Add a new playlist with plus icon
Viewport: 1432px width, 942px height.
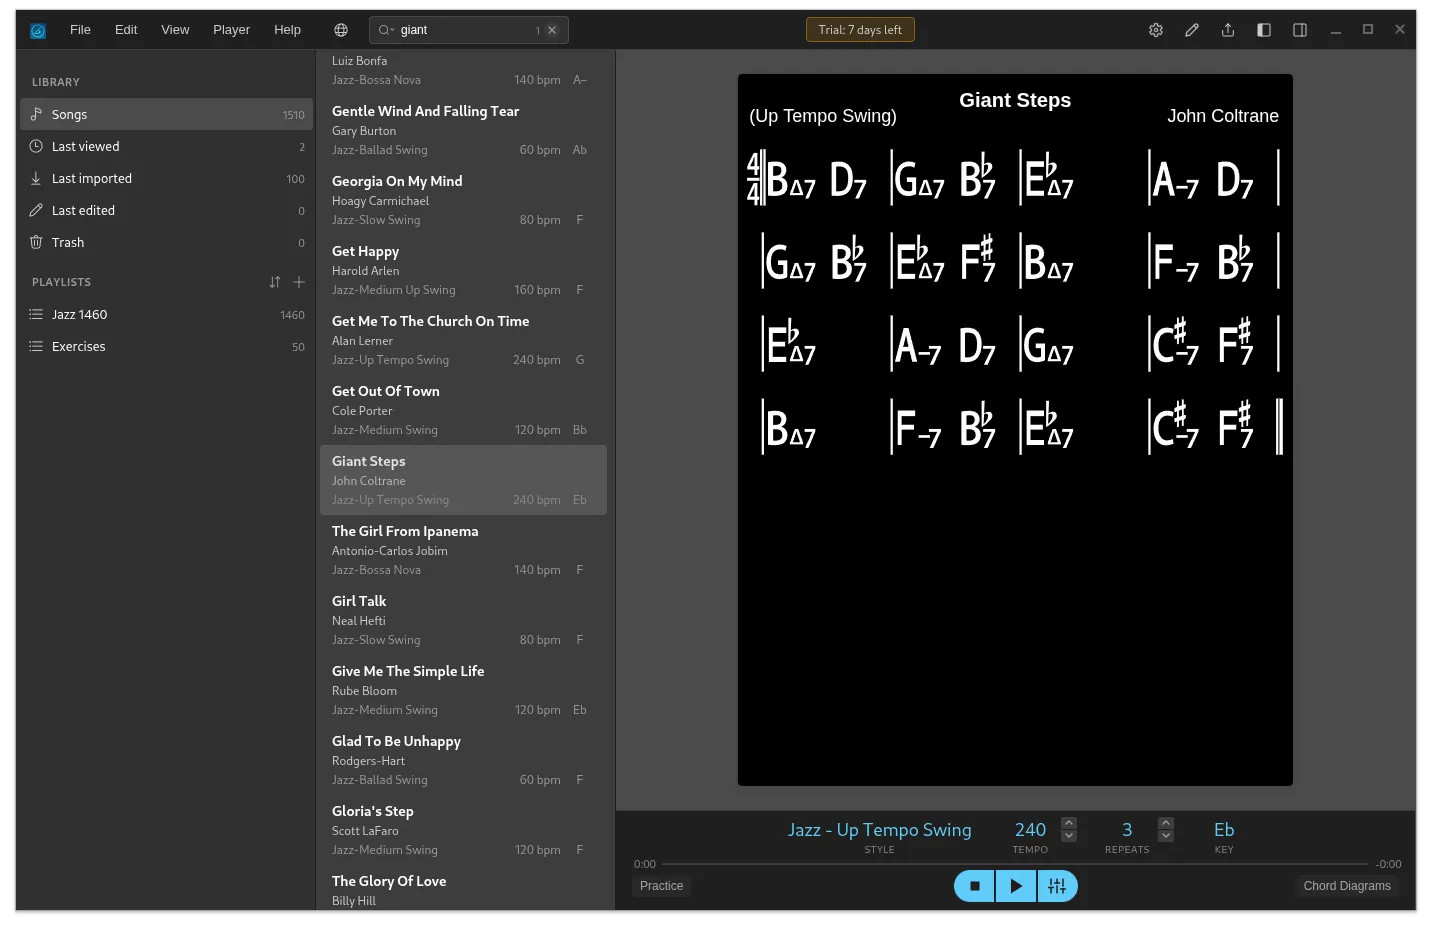coord(299,282)
